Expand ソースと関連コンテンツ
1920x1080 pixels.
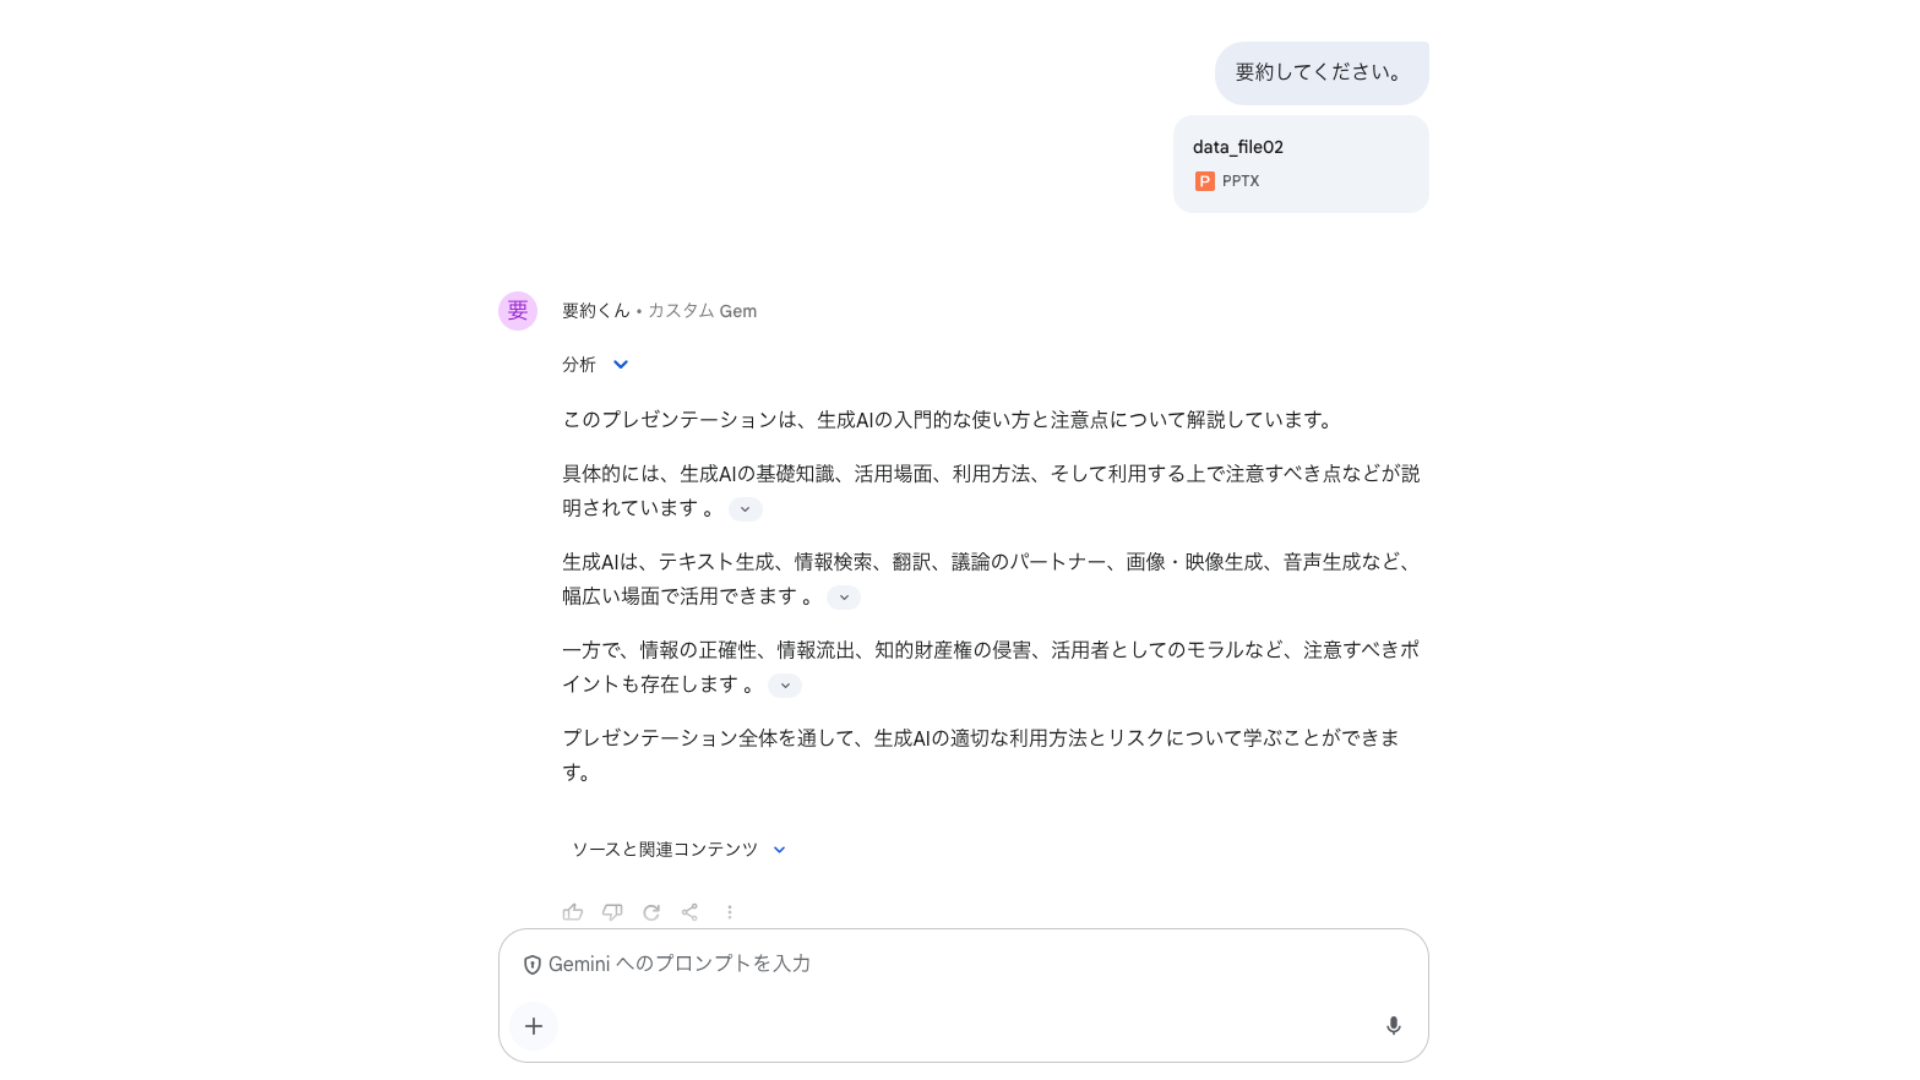(779, 848)
